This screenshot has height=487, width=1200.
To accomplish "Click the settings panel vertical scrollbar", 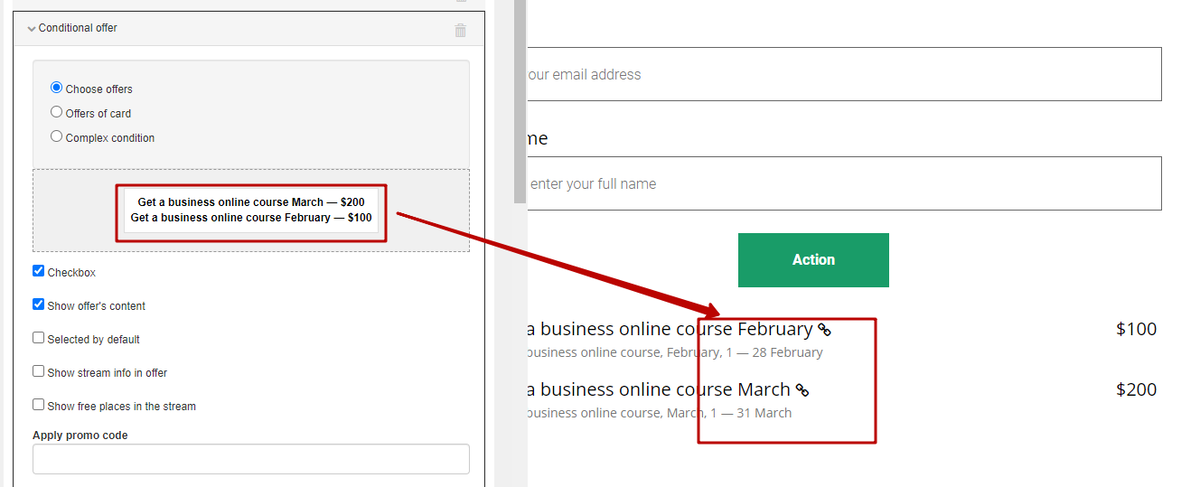I will point(519,100).
